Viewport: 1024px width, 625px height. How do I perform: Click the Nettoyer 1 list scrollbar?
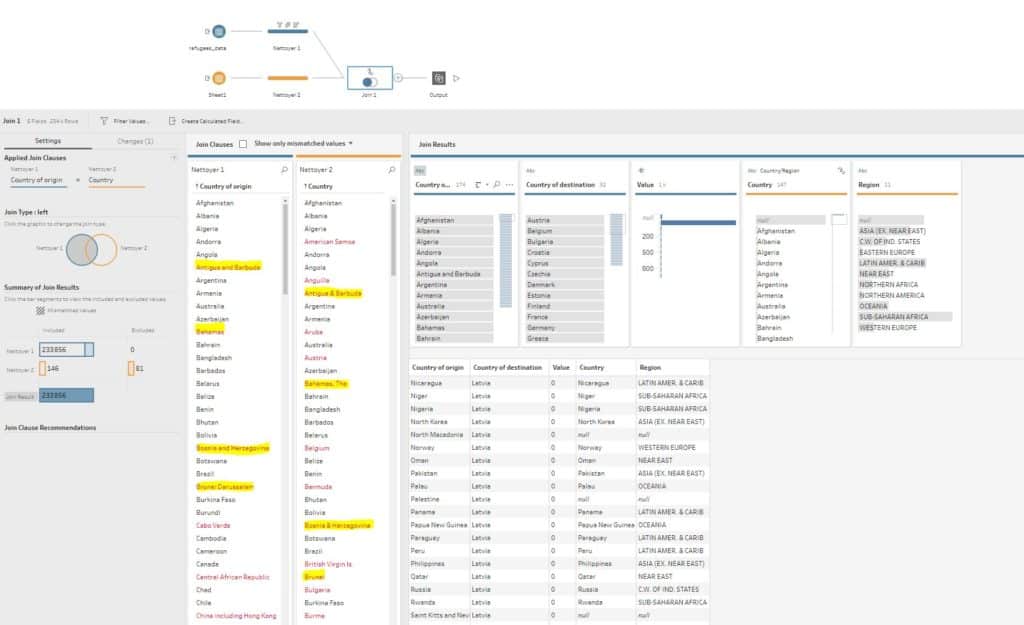285,248
